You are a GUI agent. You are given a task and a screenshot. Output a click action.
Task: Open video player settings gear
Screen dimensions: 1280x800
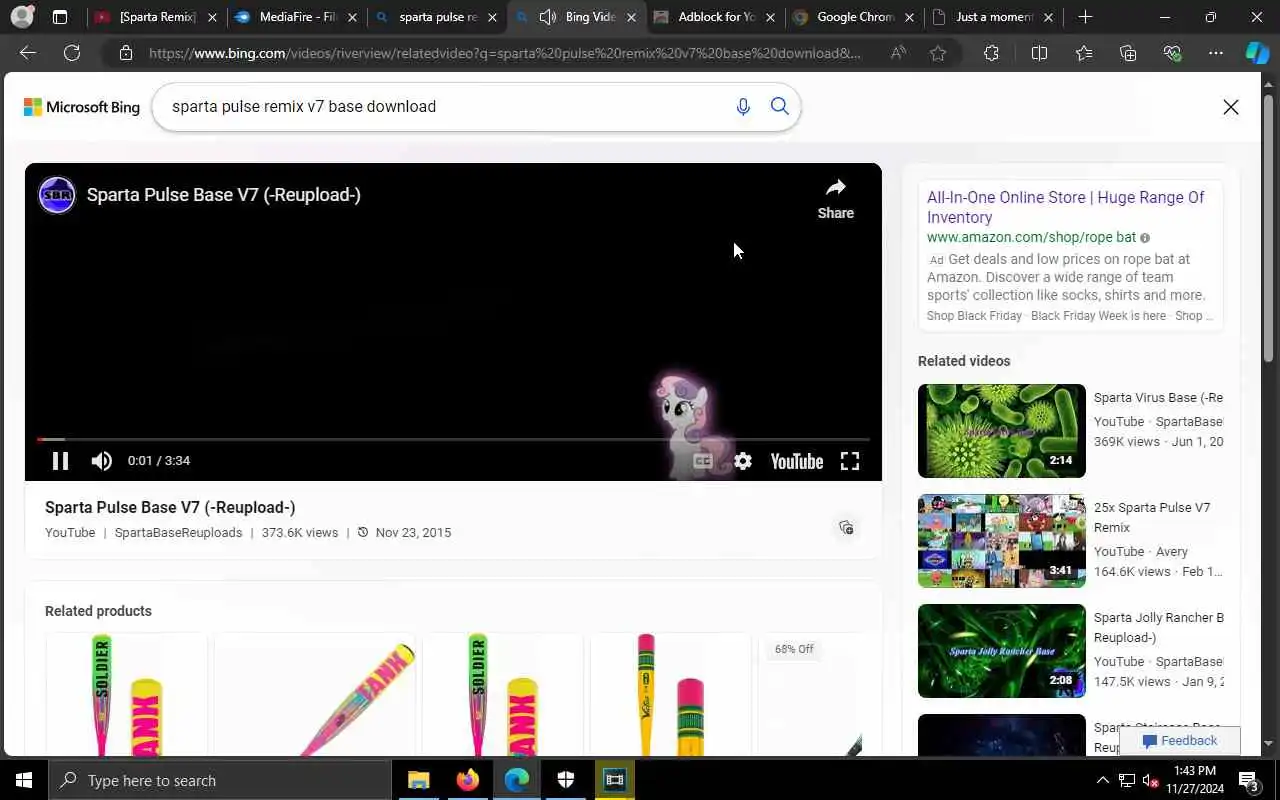click(x=743, y=461)
